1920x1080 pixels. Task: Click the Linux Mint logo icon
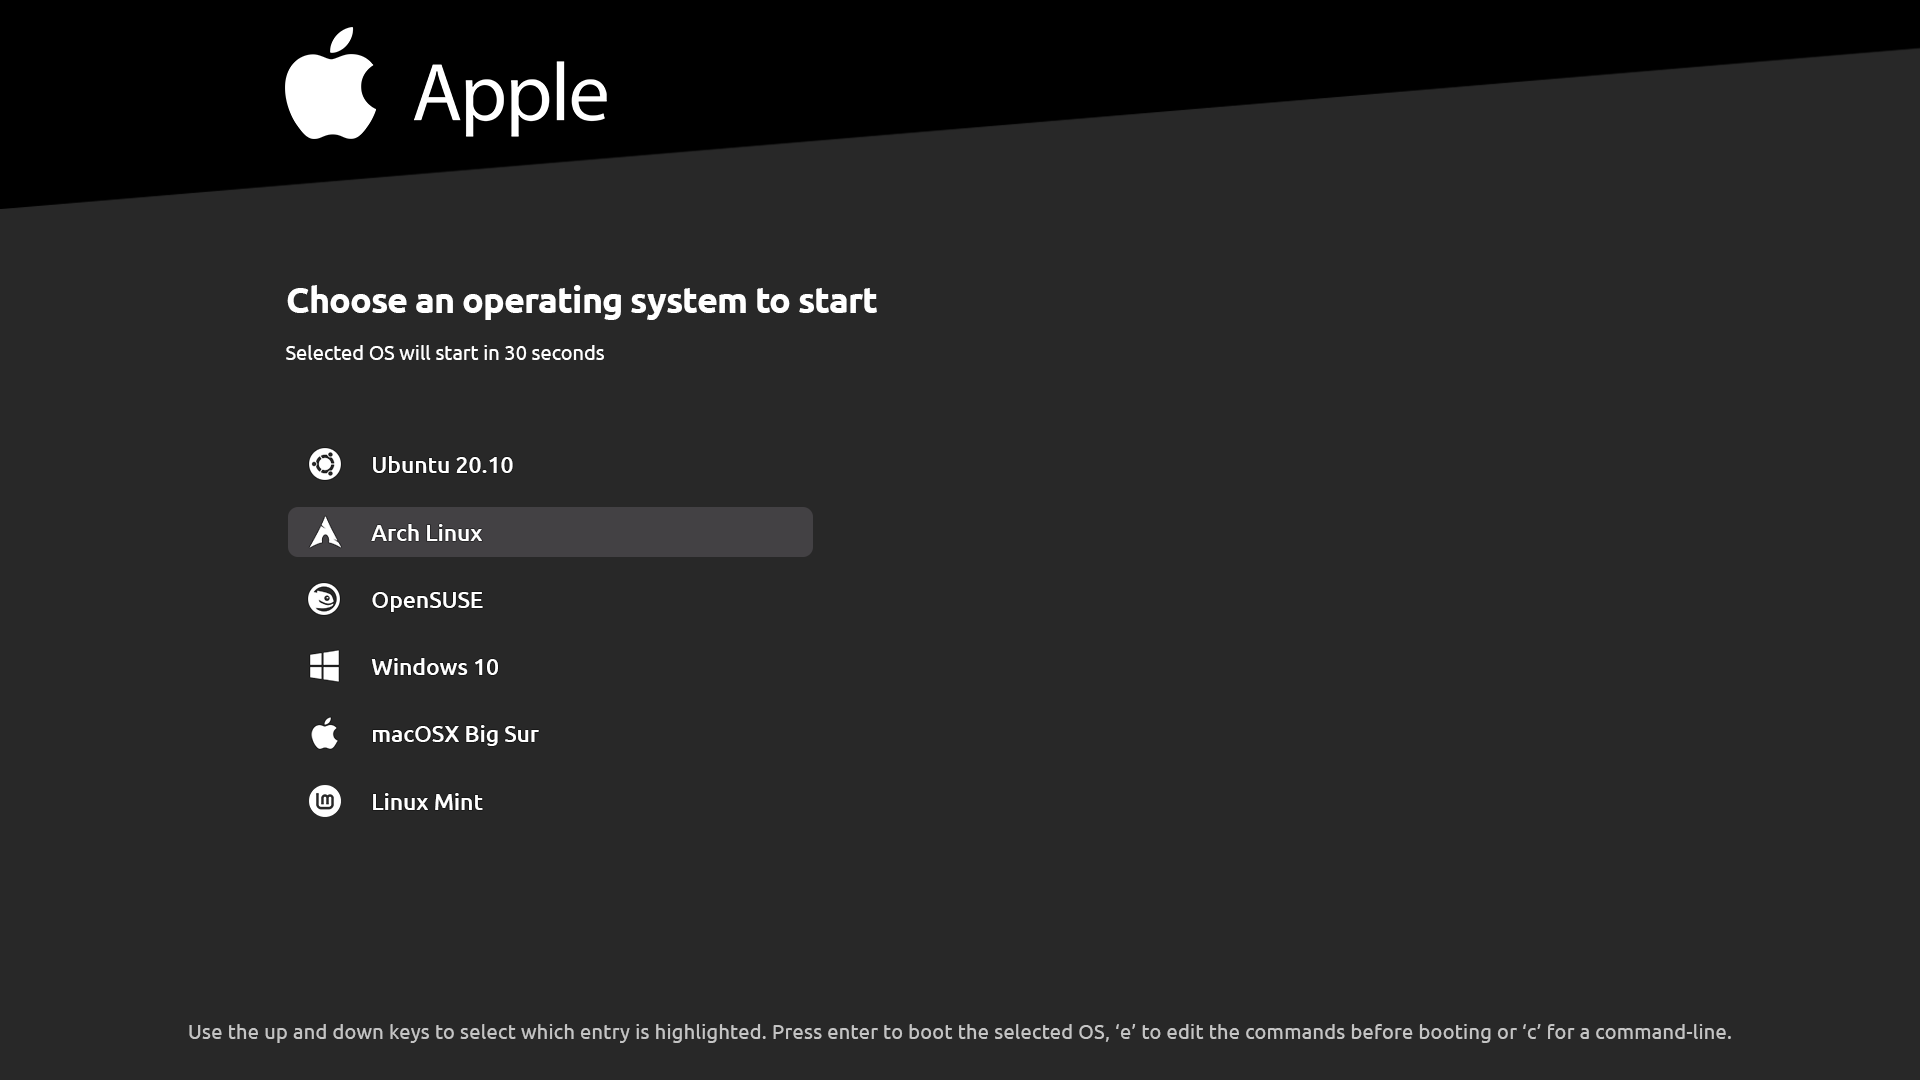tap(325, 801)
